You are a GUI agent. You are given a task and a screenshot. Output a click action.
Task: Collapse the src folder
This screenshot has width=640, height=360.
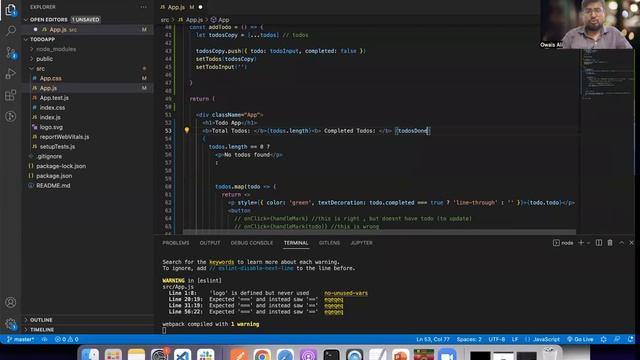(87, 69)
